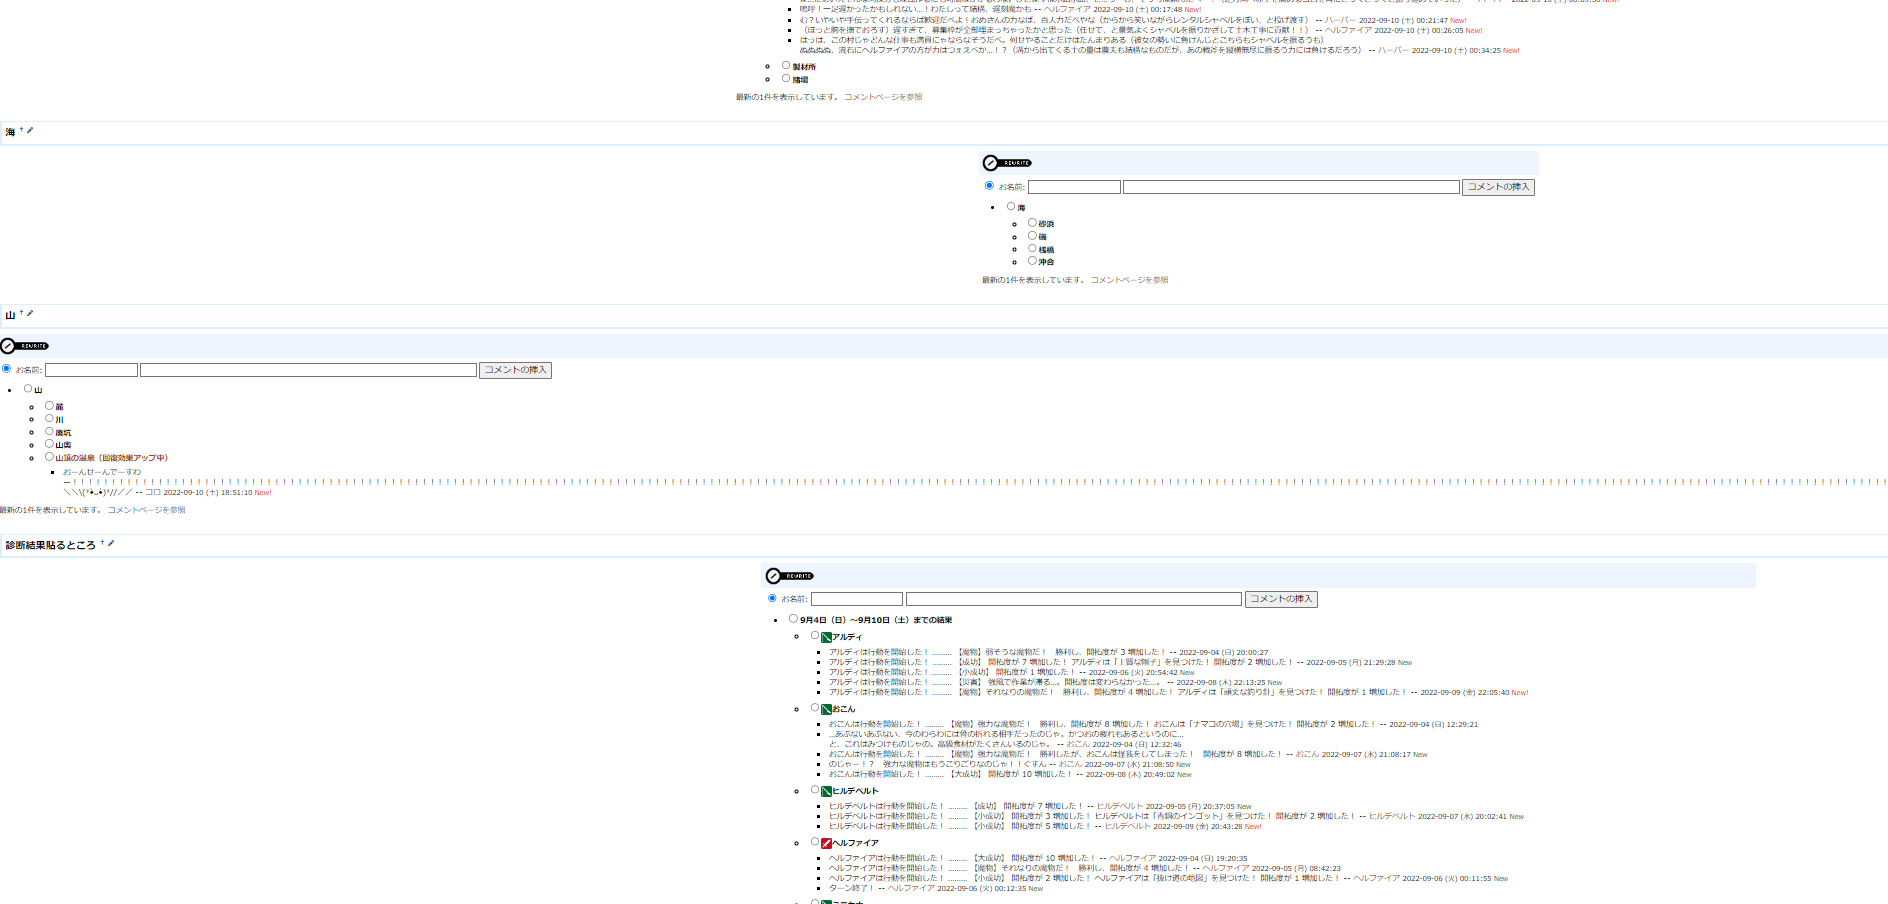Choose the 川 radio option

(49, 419)
